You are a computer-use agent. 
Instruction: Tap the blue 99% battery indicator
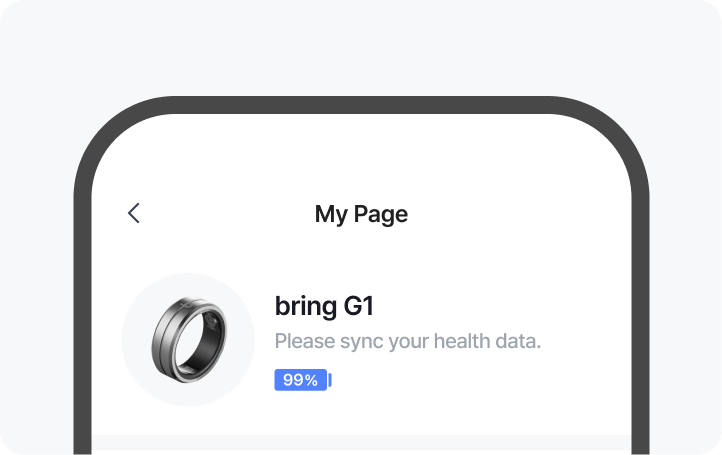(302, 380)
